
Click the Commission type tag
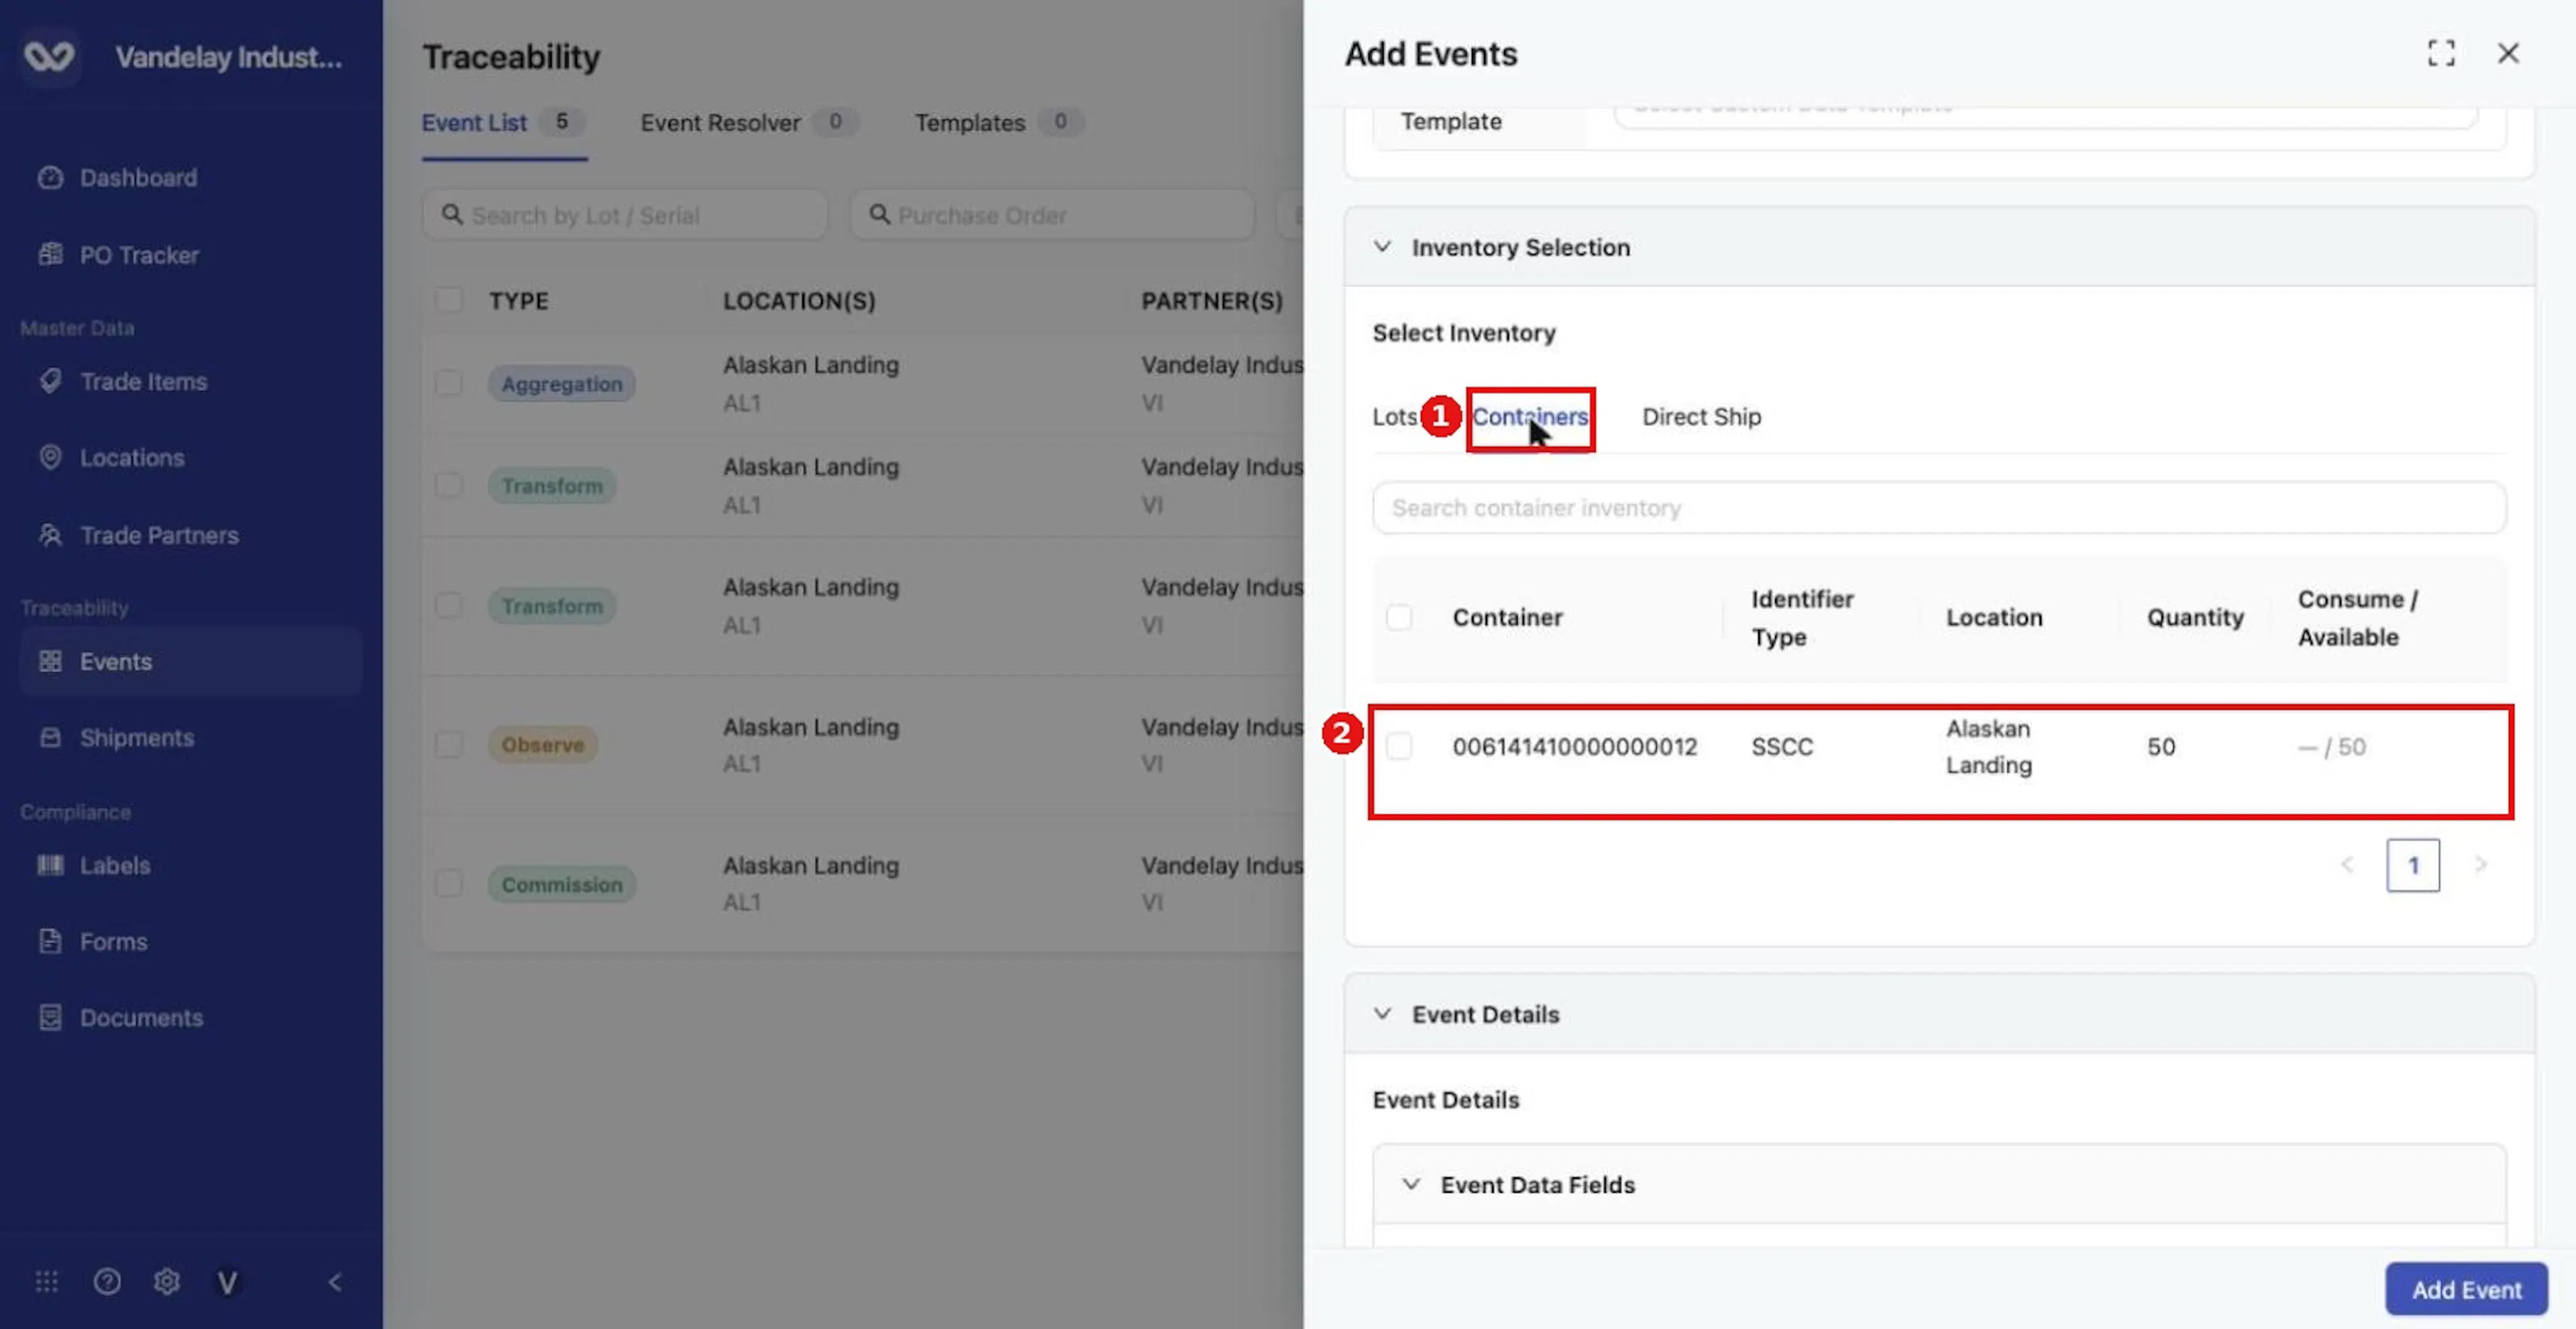(x=561, y=884)
